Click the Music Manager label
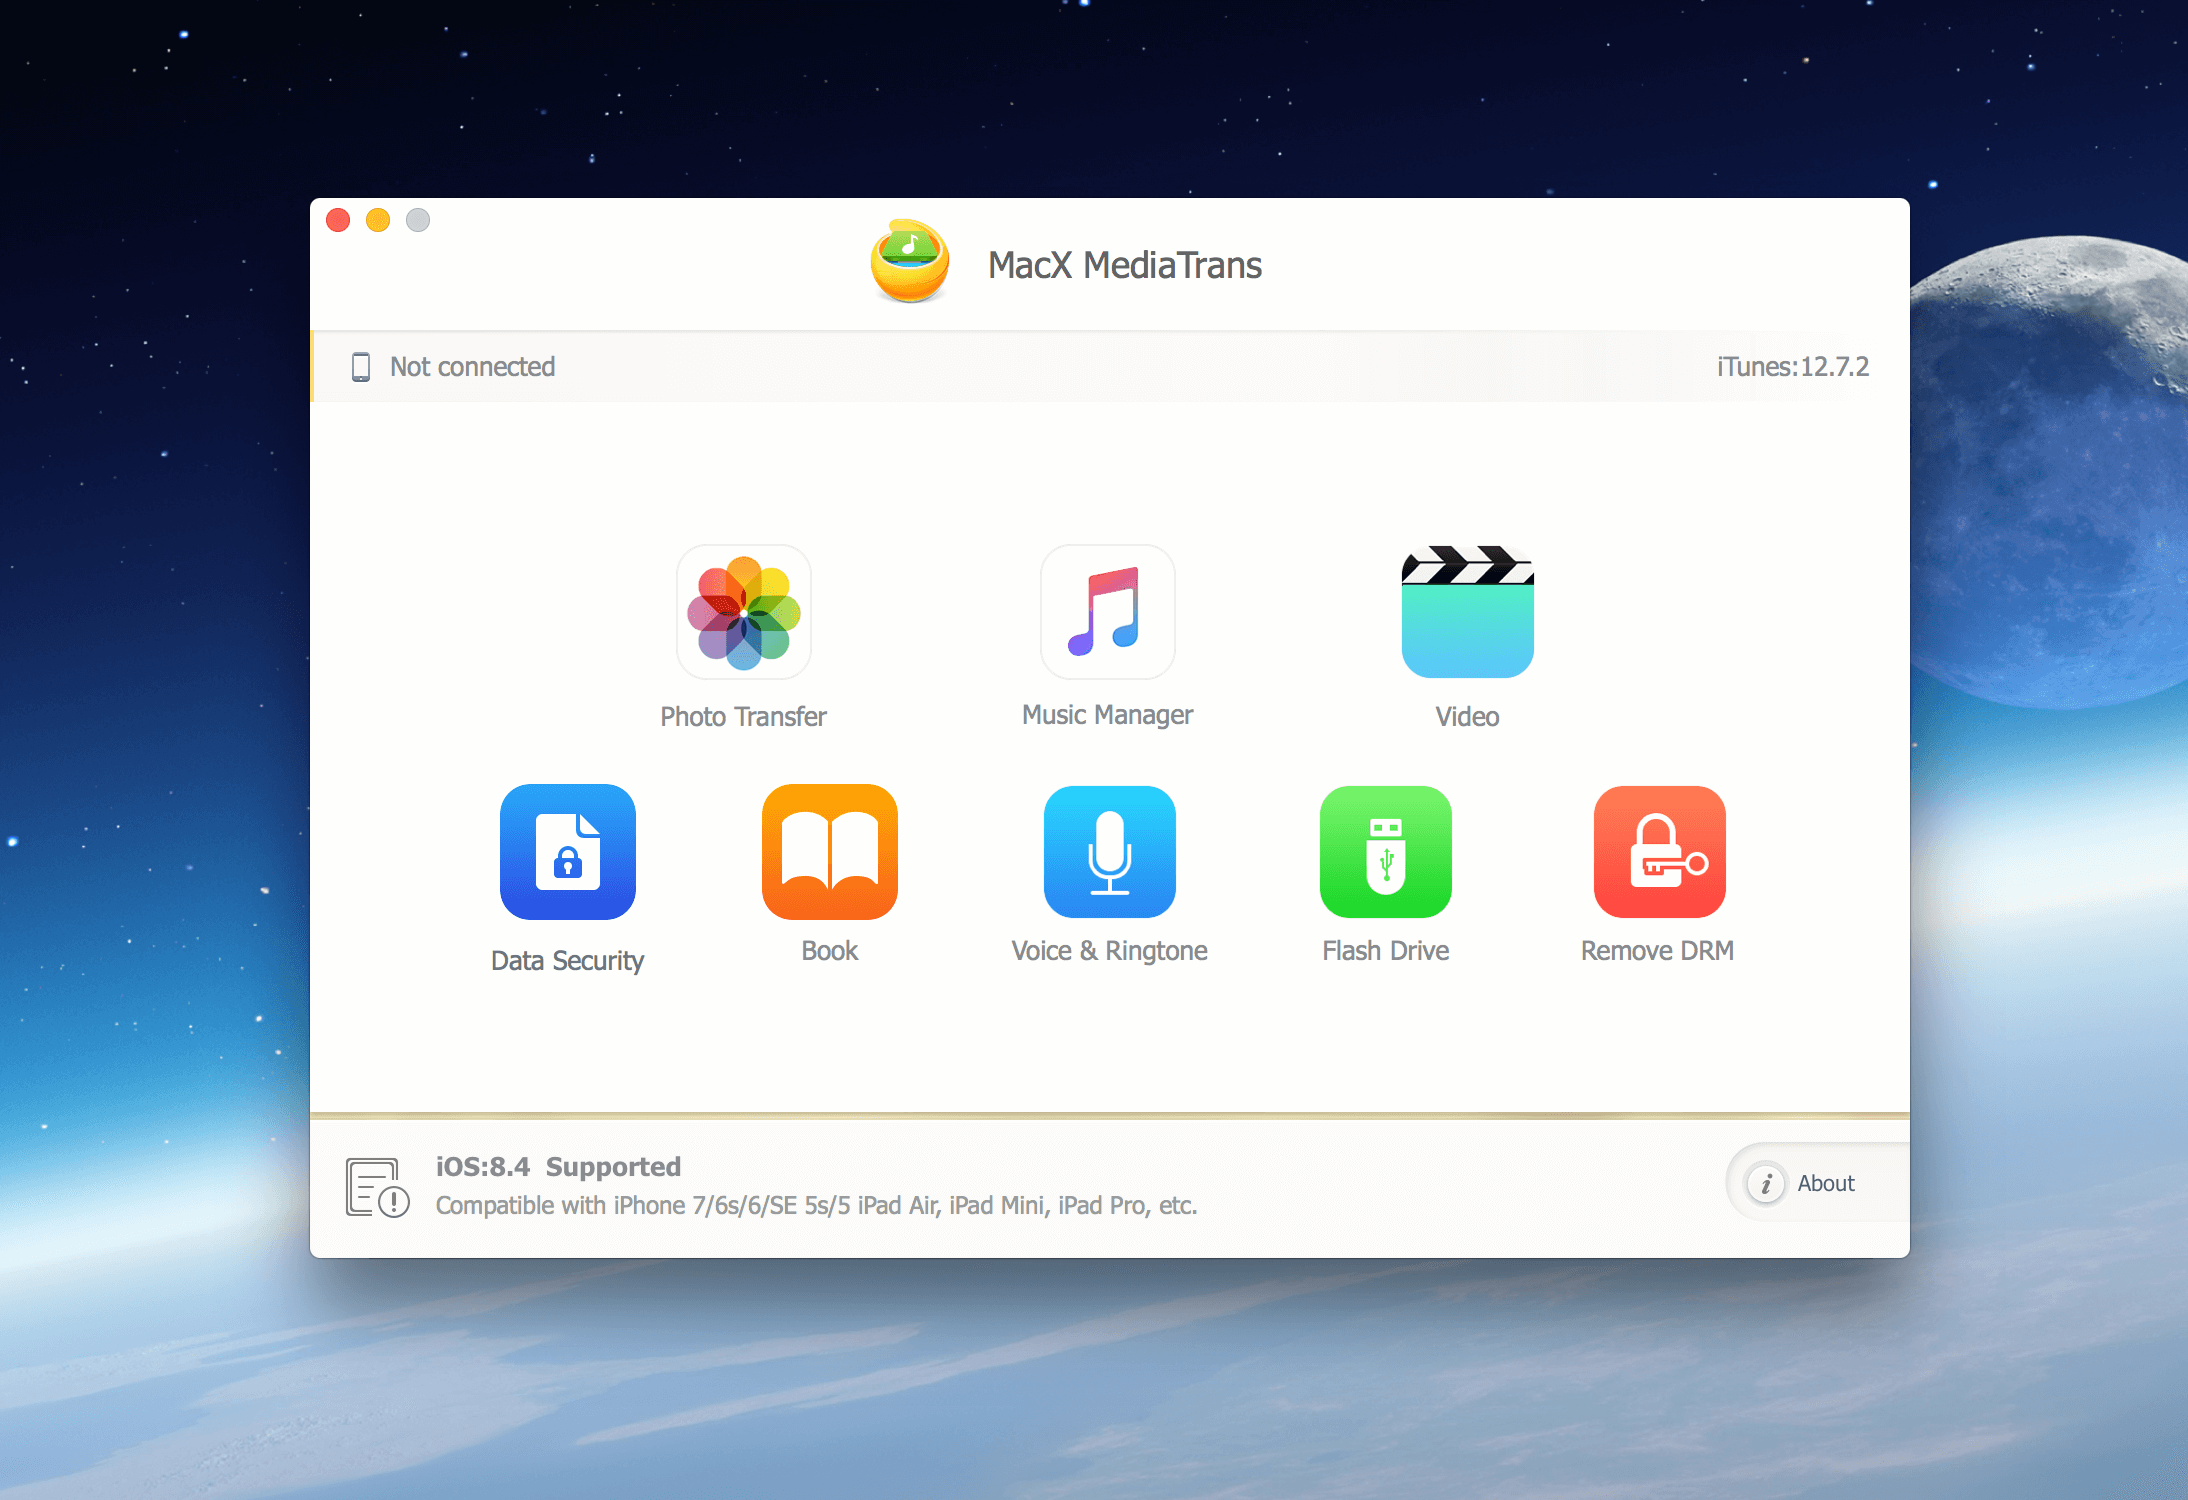The image size is (2188, 1500). point(1107,714)
